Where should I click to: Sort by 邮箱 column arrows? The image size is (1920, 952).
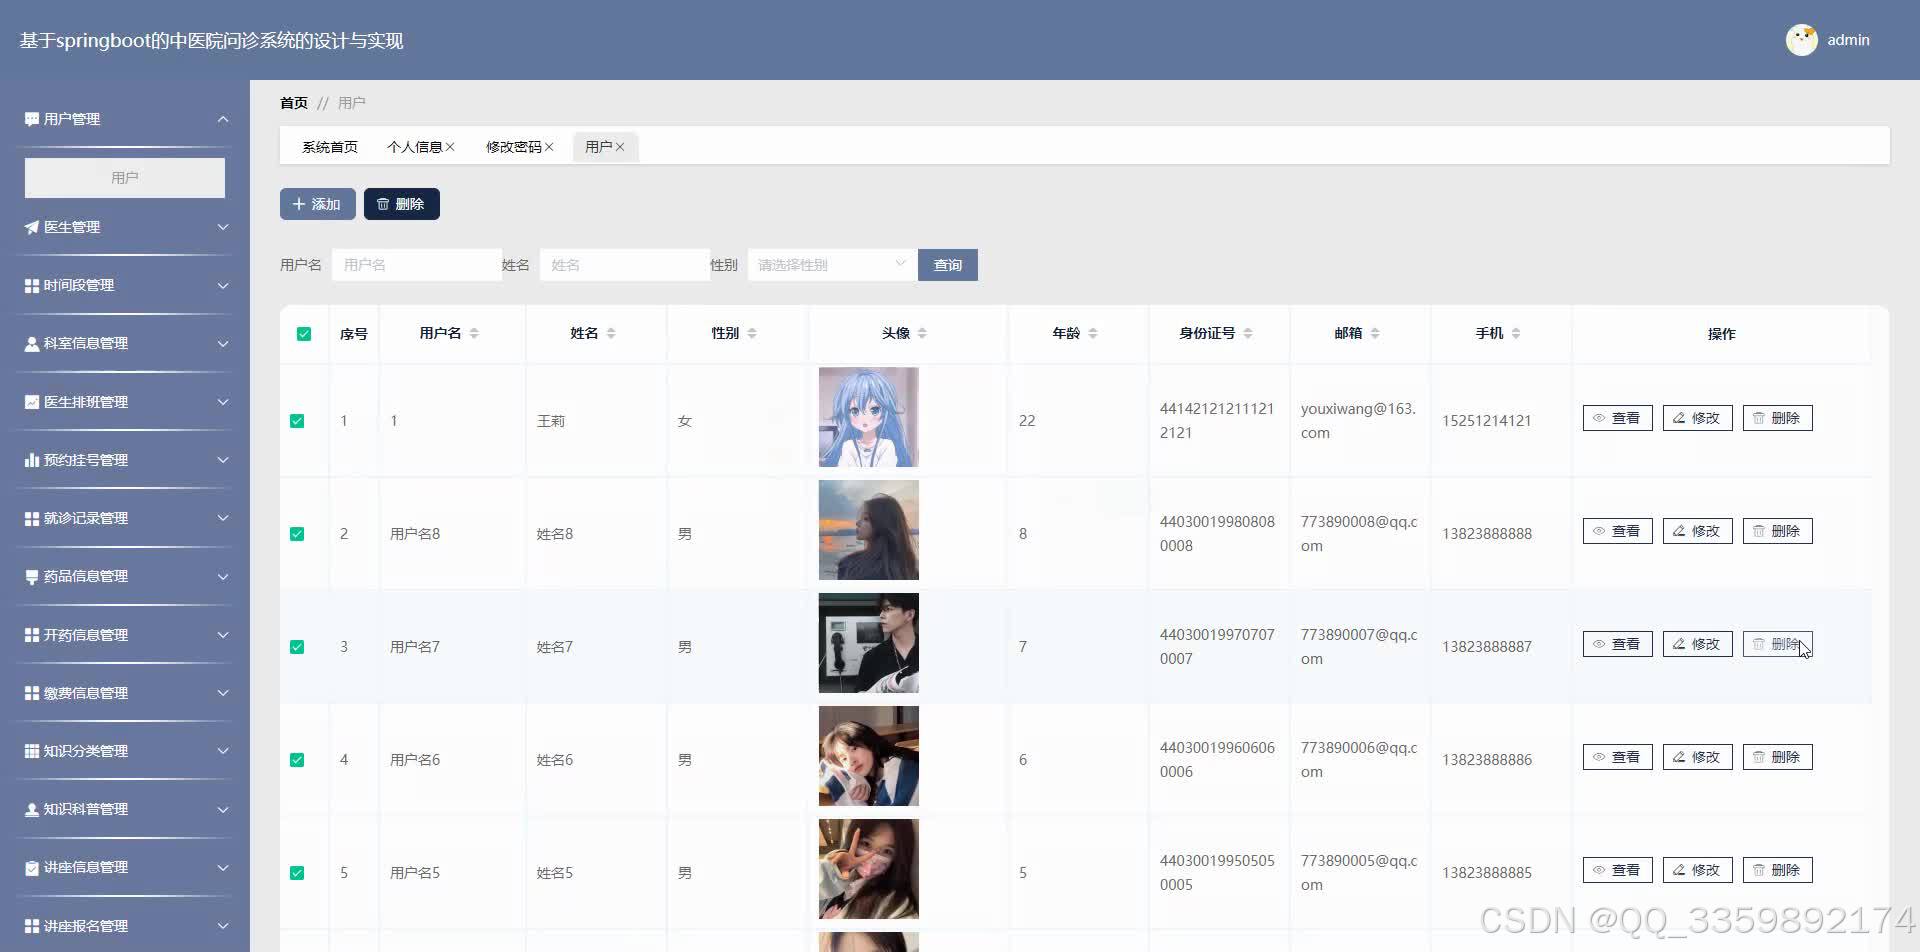coord(1375,333)
